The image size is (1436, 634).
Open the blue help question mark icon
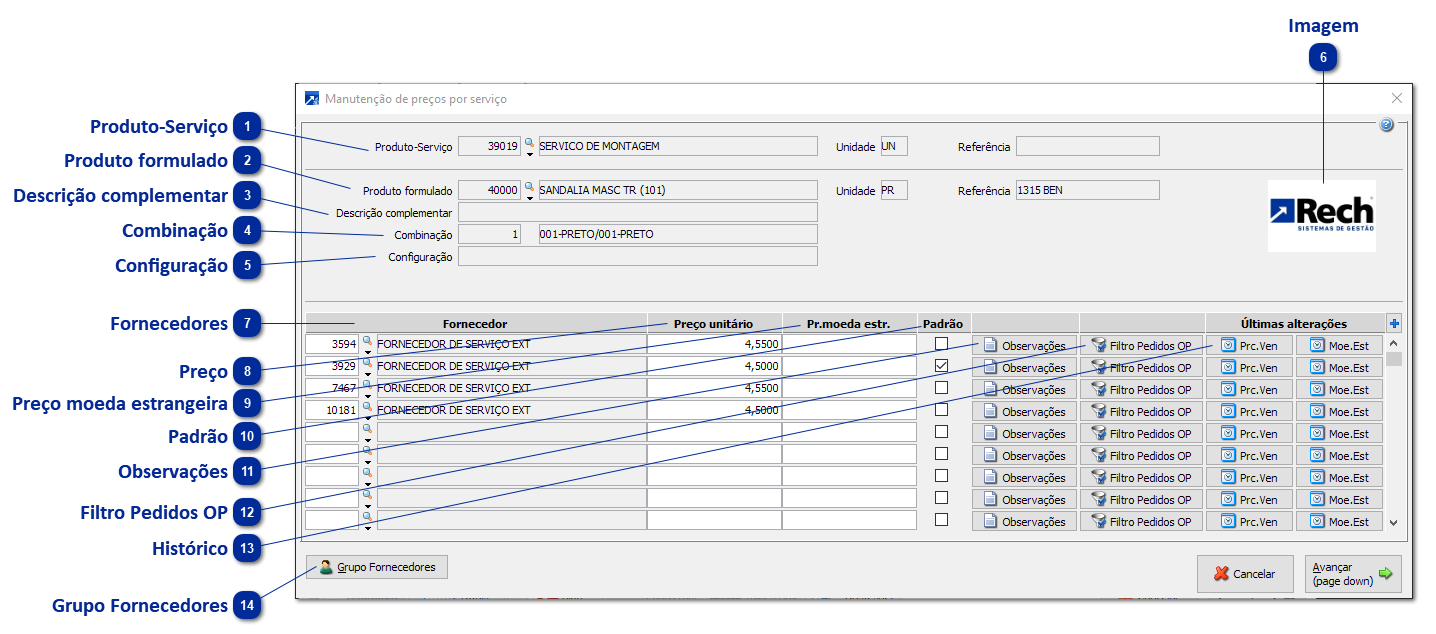click(x=1386, y=125)
